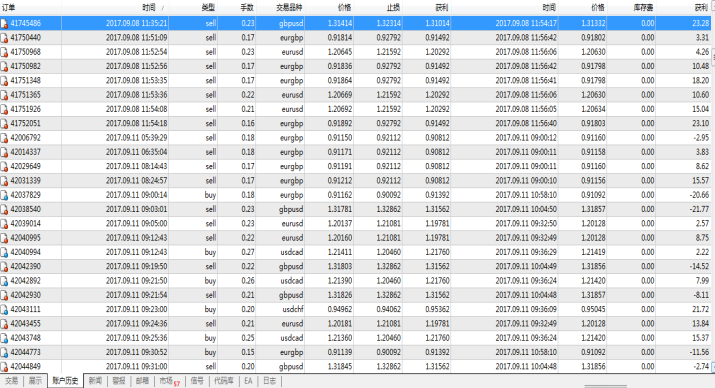This screenshot has width=715, height=388.
Task: Click the buy order icon for 42044773
Action: click(4, 353)
